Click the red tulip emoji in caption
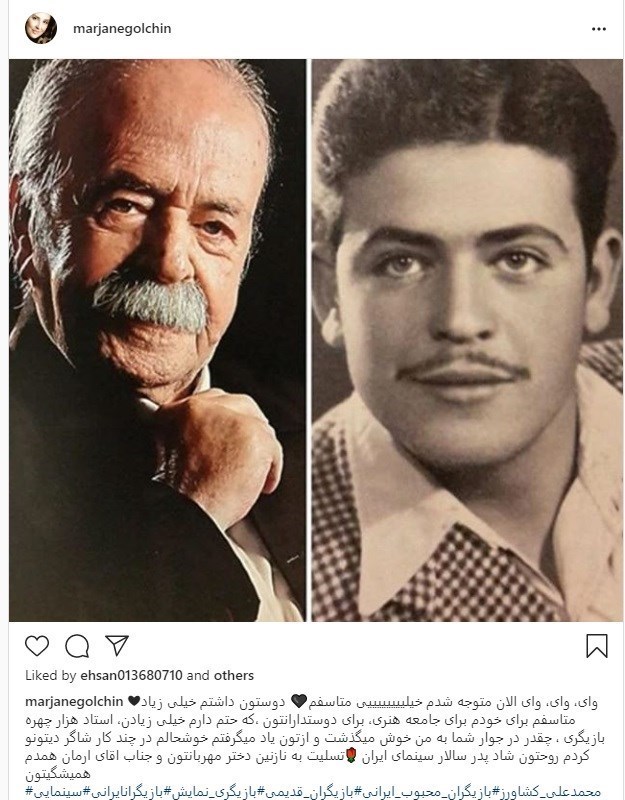 click(x=351, y=756)
